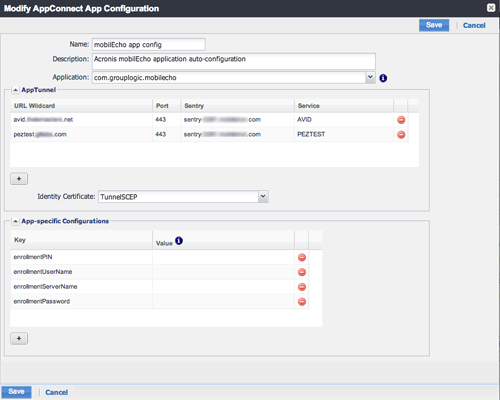
Task: Open the Identity Certificate dropdown
Action: point(263,196)
